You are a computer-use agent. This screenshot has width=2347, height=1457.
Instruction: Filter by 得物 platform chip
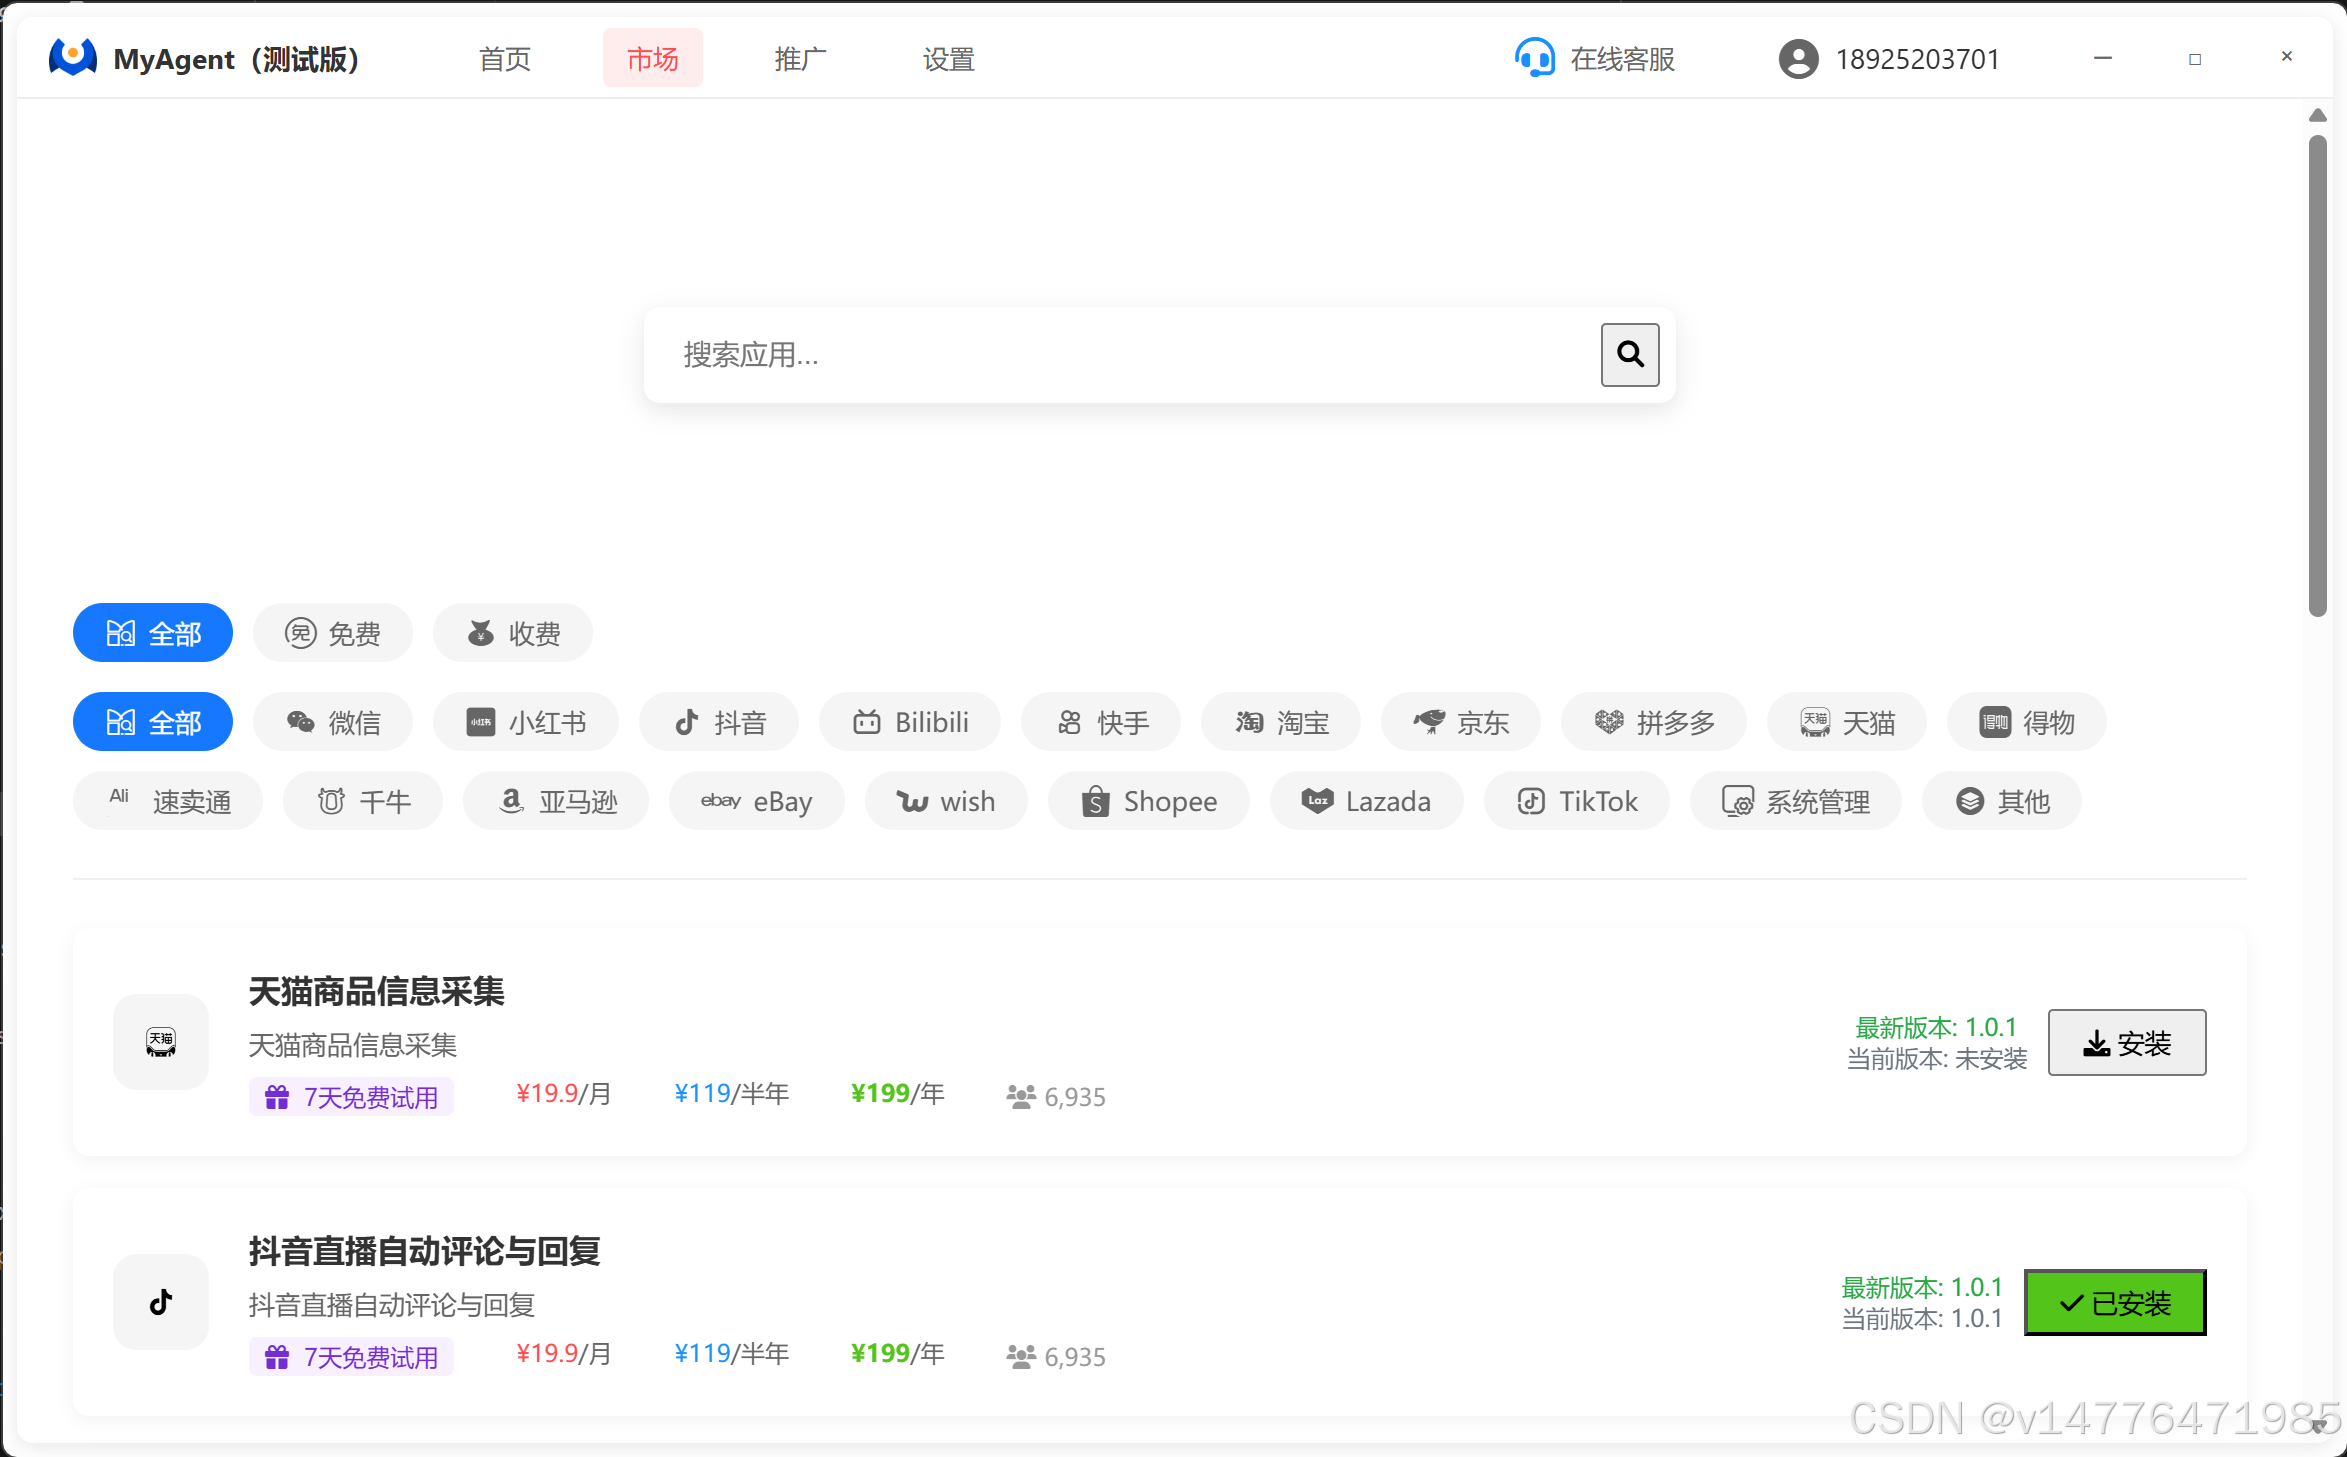[2027, 722]
